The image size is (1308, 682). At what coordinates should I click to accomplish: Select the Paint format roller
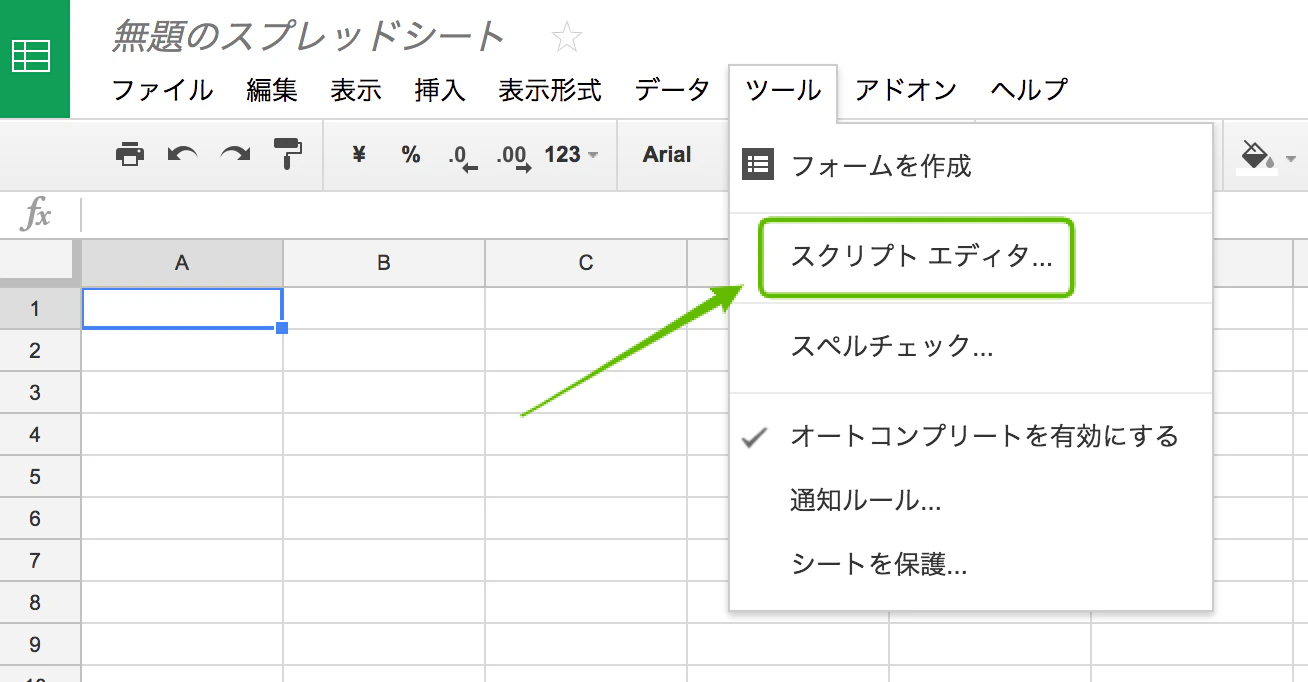click(x=288, y=154)
